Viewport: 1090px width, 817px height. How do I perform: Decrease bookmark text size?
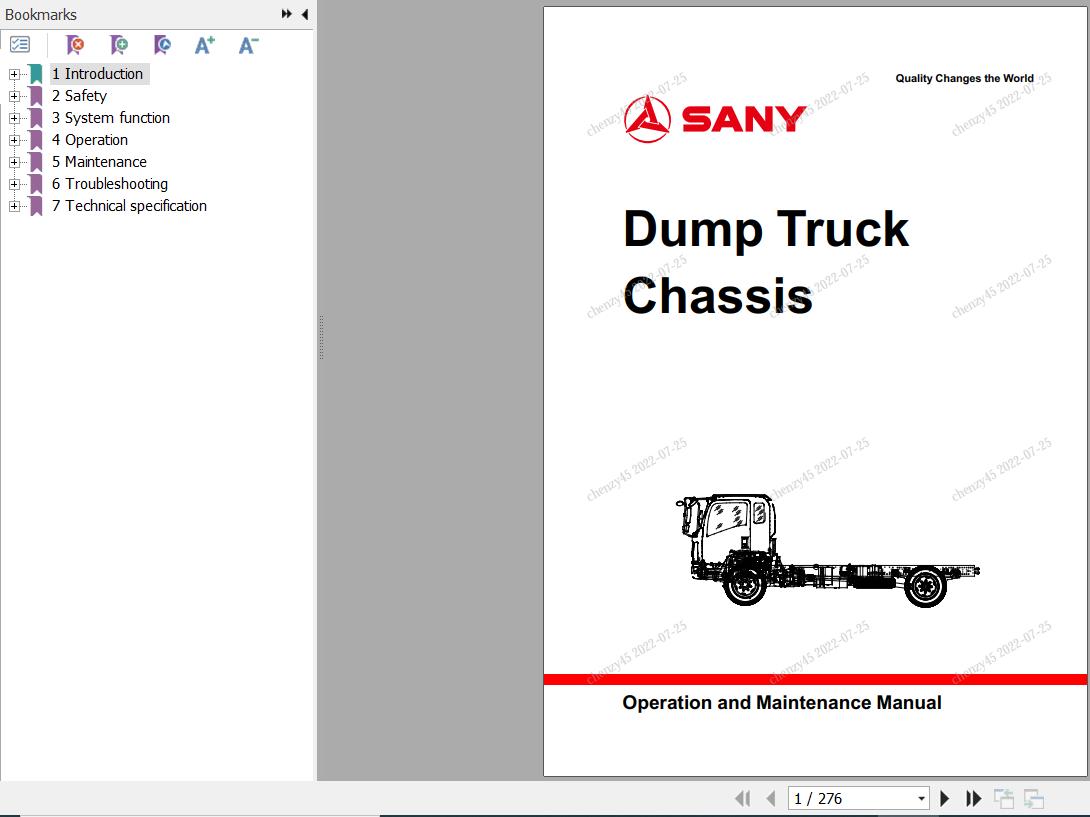coord(247,45)
